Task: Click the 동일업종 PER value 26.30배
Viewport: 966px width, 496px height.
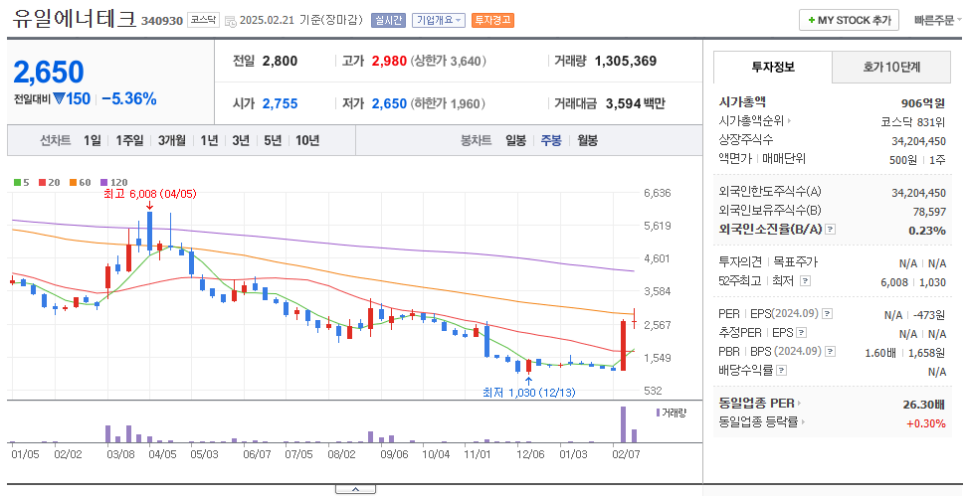Action: pyautogui.click(x=923, y=404)
